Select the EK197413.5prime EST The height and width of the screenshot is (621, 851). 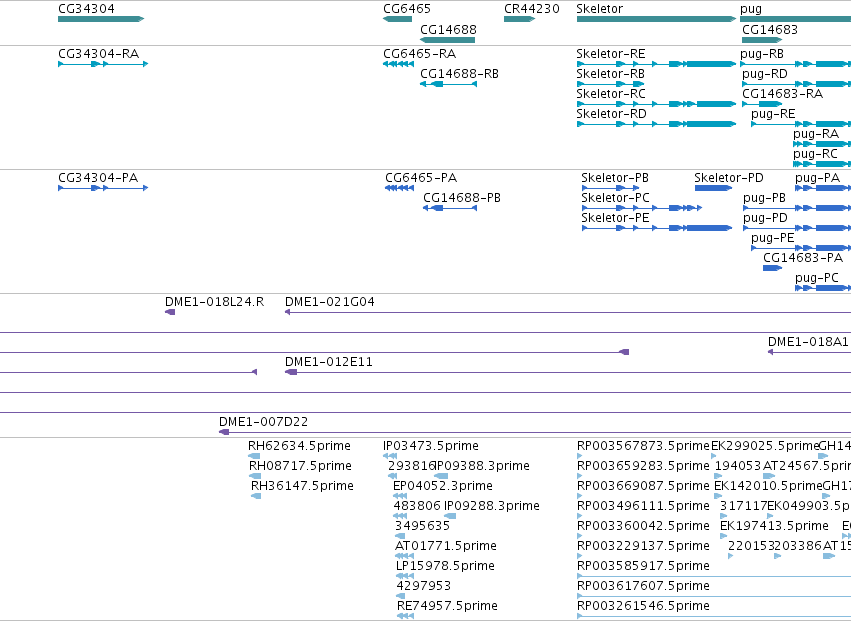pos(723,537)
